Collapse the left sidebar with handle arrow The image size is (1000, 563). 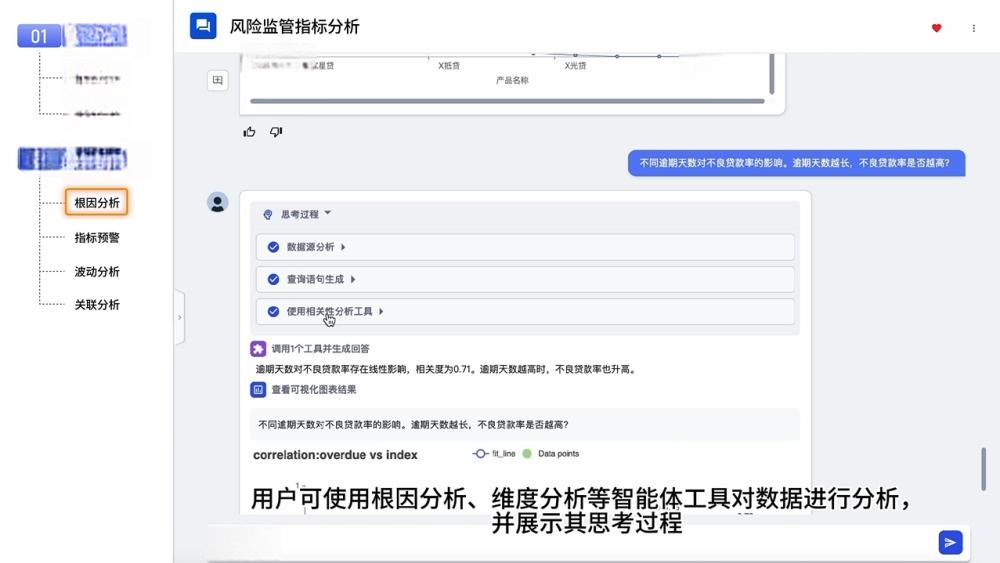pyautogui.click(x=180, y=318)
